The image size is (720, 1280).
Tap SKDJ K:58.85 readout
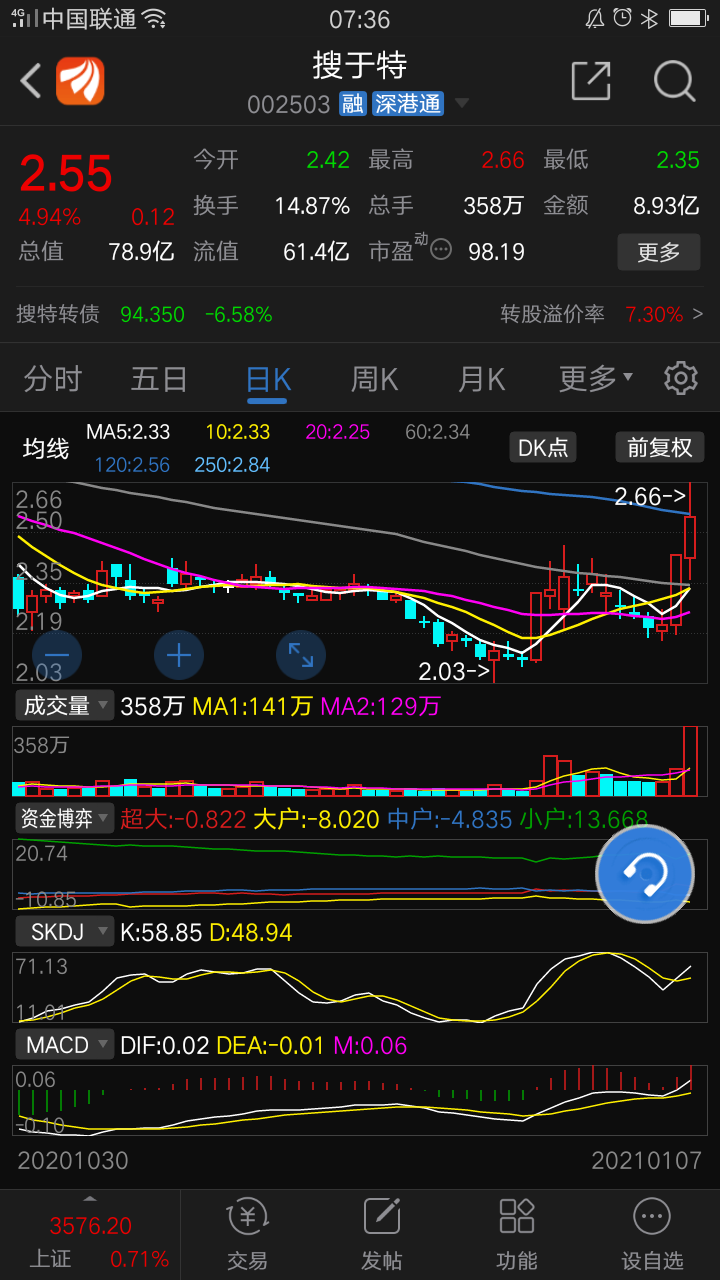[x=161, y=933]
